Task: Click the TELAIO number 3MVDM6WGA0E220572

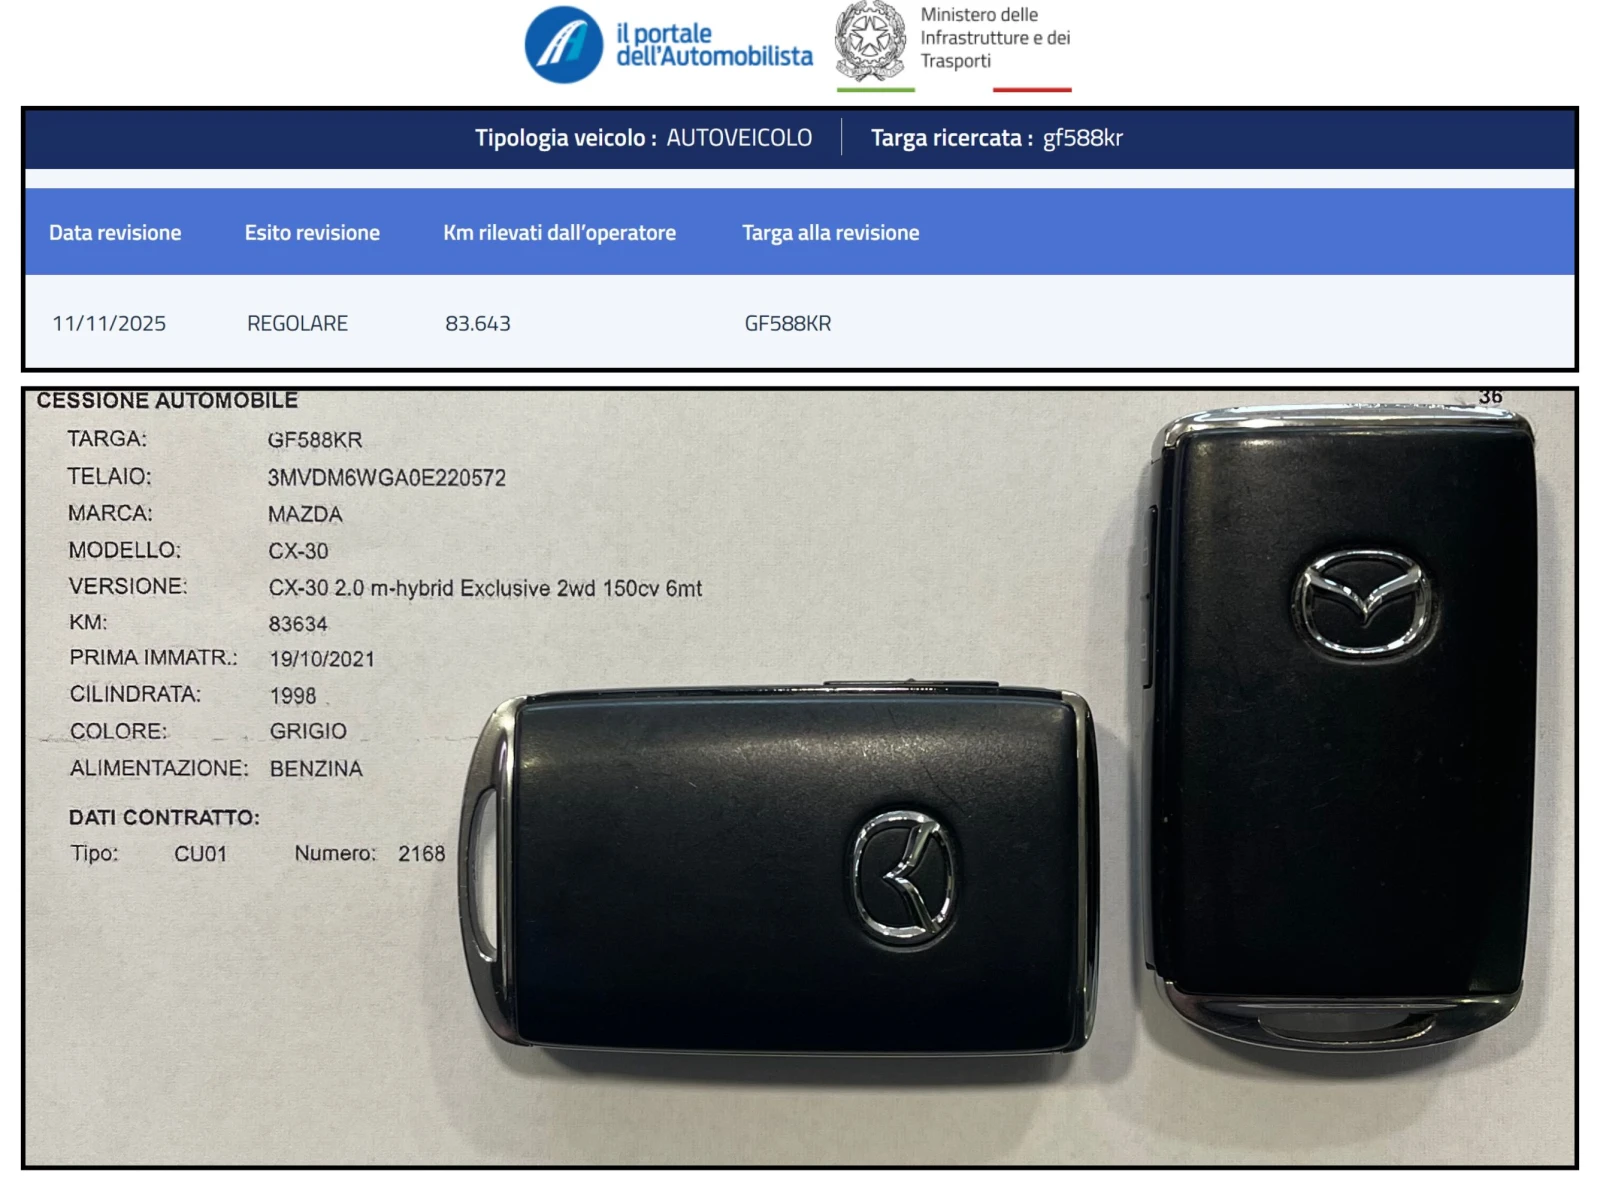Action: tap(386, 478)
